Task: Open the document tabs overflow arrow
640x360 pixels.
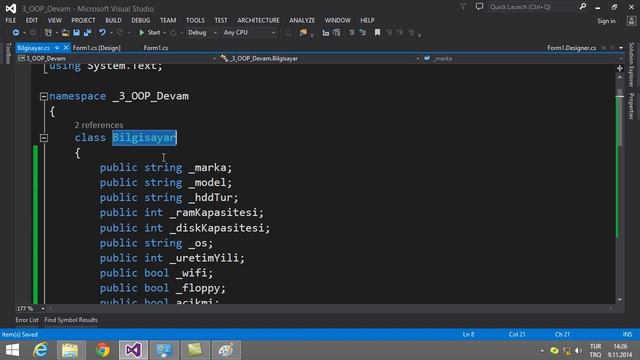Action: click(x=621, y=48)
